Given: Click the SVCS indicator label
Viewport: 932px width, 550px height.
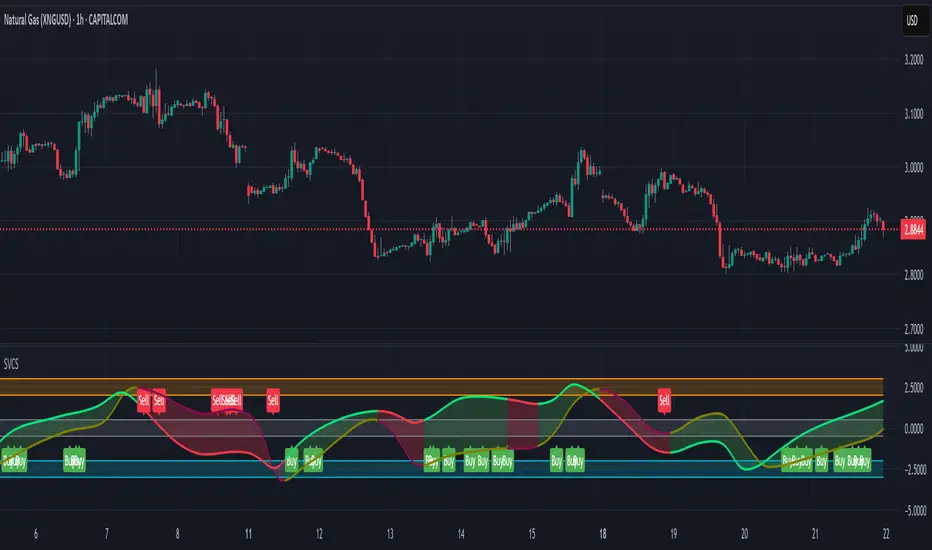Looking at the screenshot, I should click(11, 364).
